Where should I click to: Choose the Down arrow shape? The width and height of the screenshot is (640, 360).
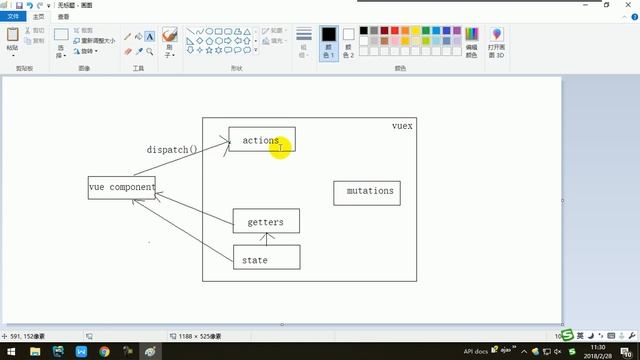[x=190, y=50]
